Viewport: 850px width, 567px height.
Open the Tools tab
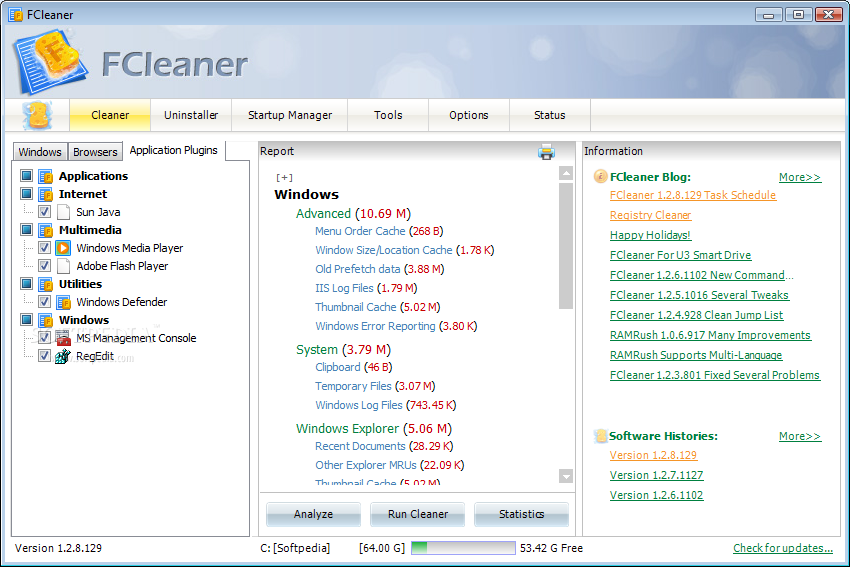coord(388,115)
